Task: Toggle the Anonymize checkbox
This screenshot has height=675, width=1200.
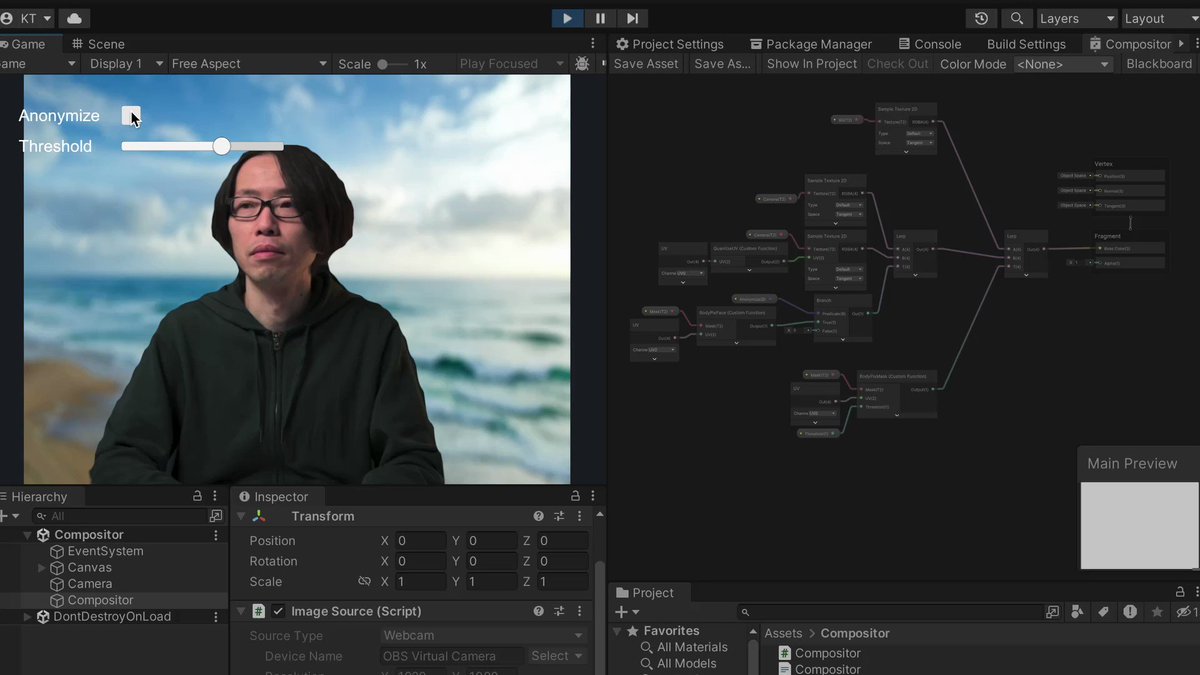Action: 132,115
